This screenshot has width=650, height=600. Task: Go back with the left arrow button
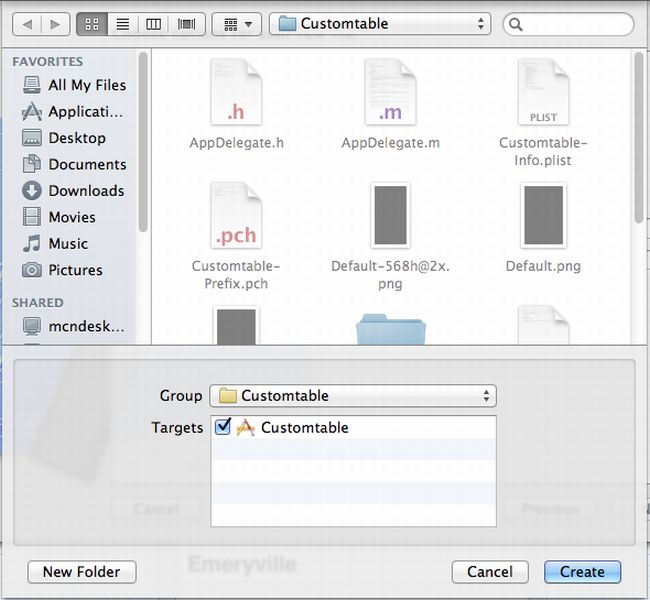pos(27,24)
